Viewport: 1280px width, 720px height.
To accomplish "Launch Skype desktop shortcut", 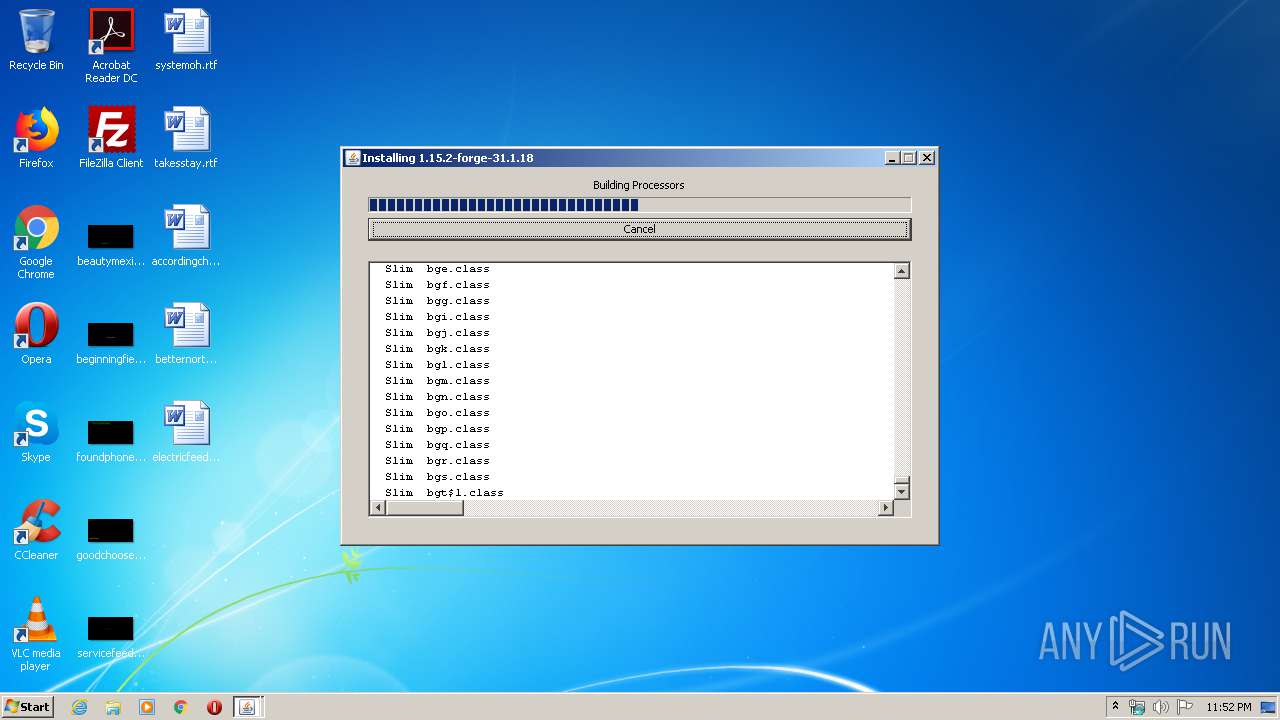I will click(36, 432).
